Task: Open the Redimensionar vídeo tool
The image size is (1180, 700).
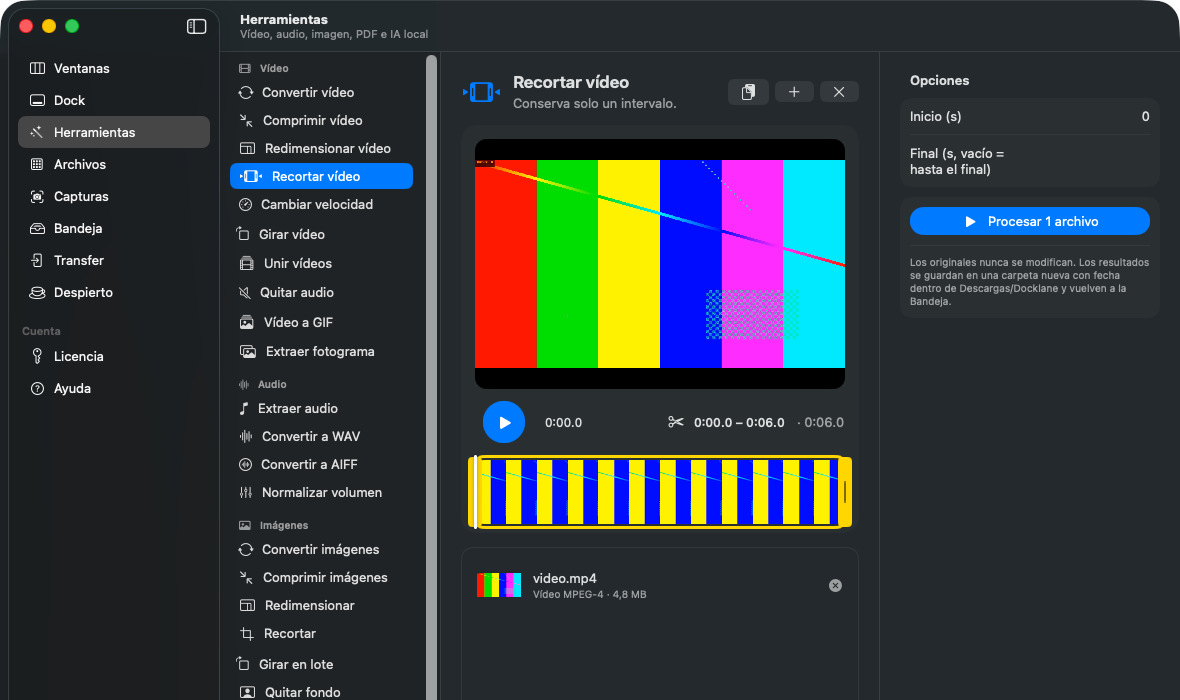Action: click(x=321, y=148)
